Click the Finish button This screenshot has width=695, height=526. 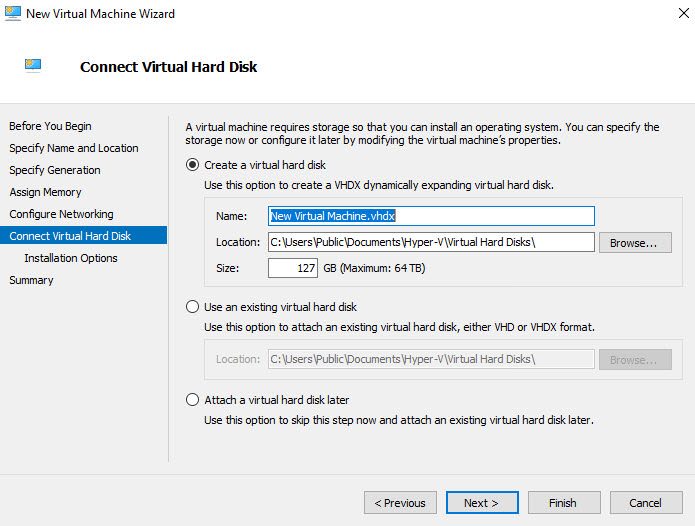coord(564,503)
